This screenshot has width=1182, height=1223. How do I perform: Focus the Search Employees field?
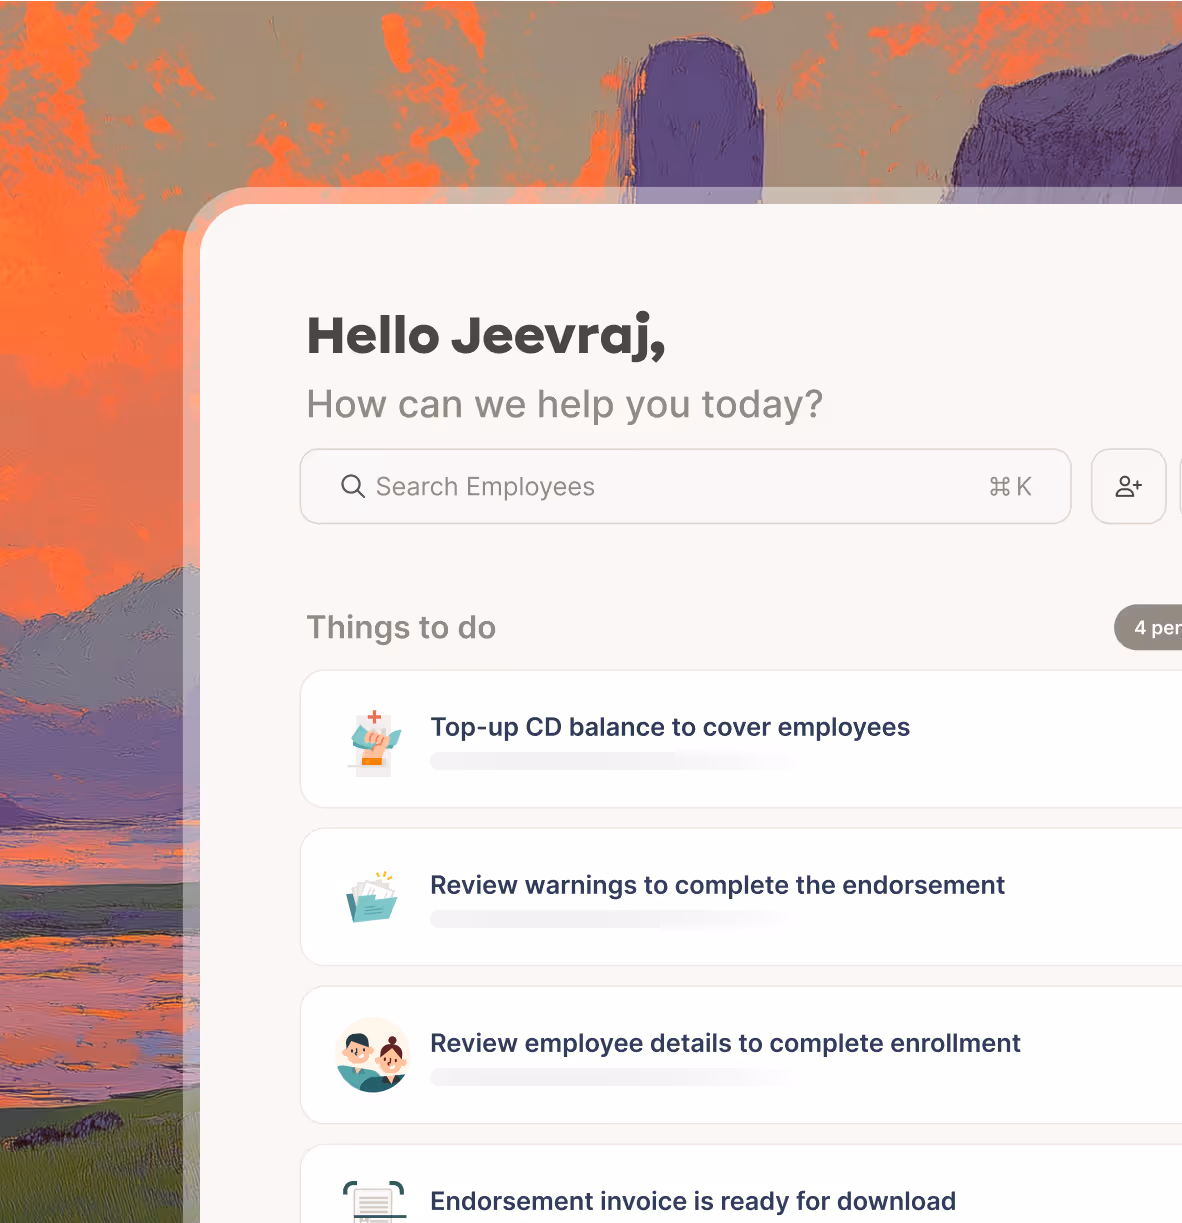click(x=685, y=486)
